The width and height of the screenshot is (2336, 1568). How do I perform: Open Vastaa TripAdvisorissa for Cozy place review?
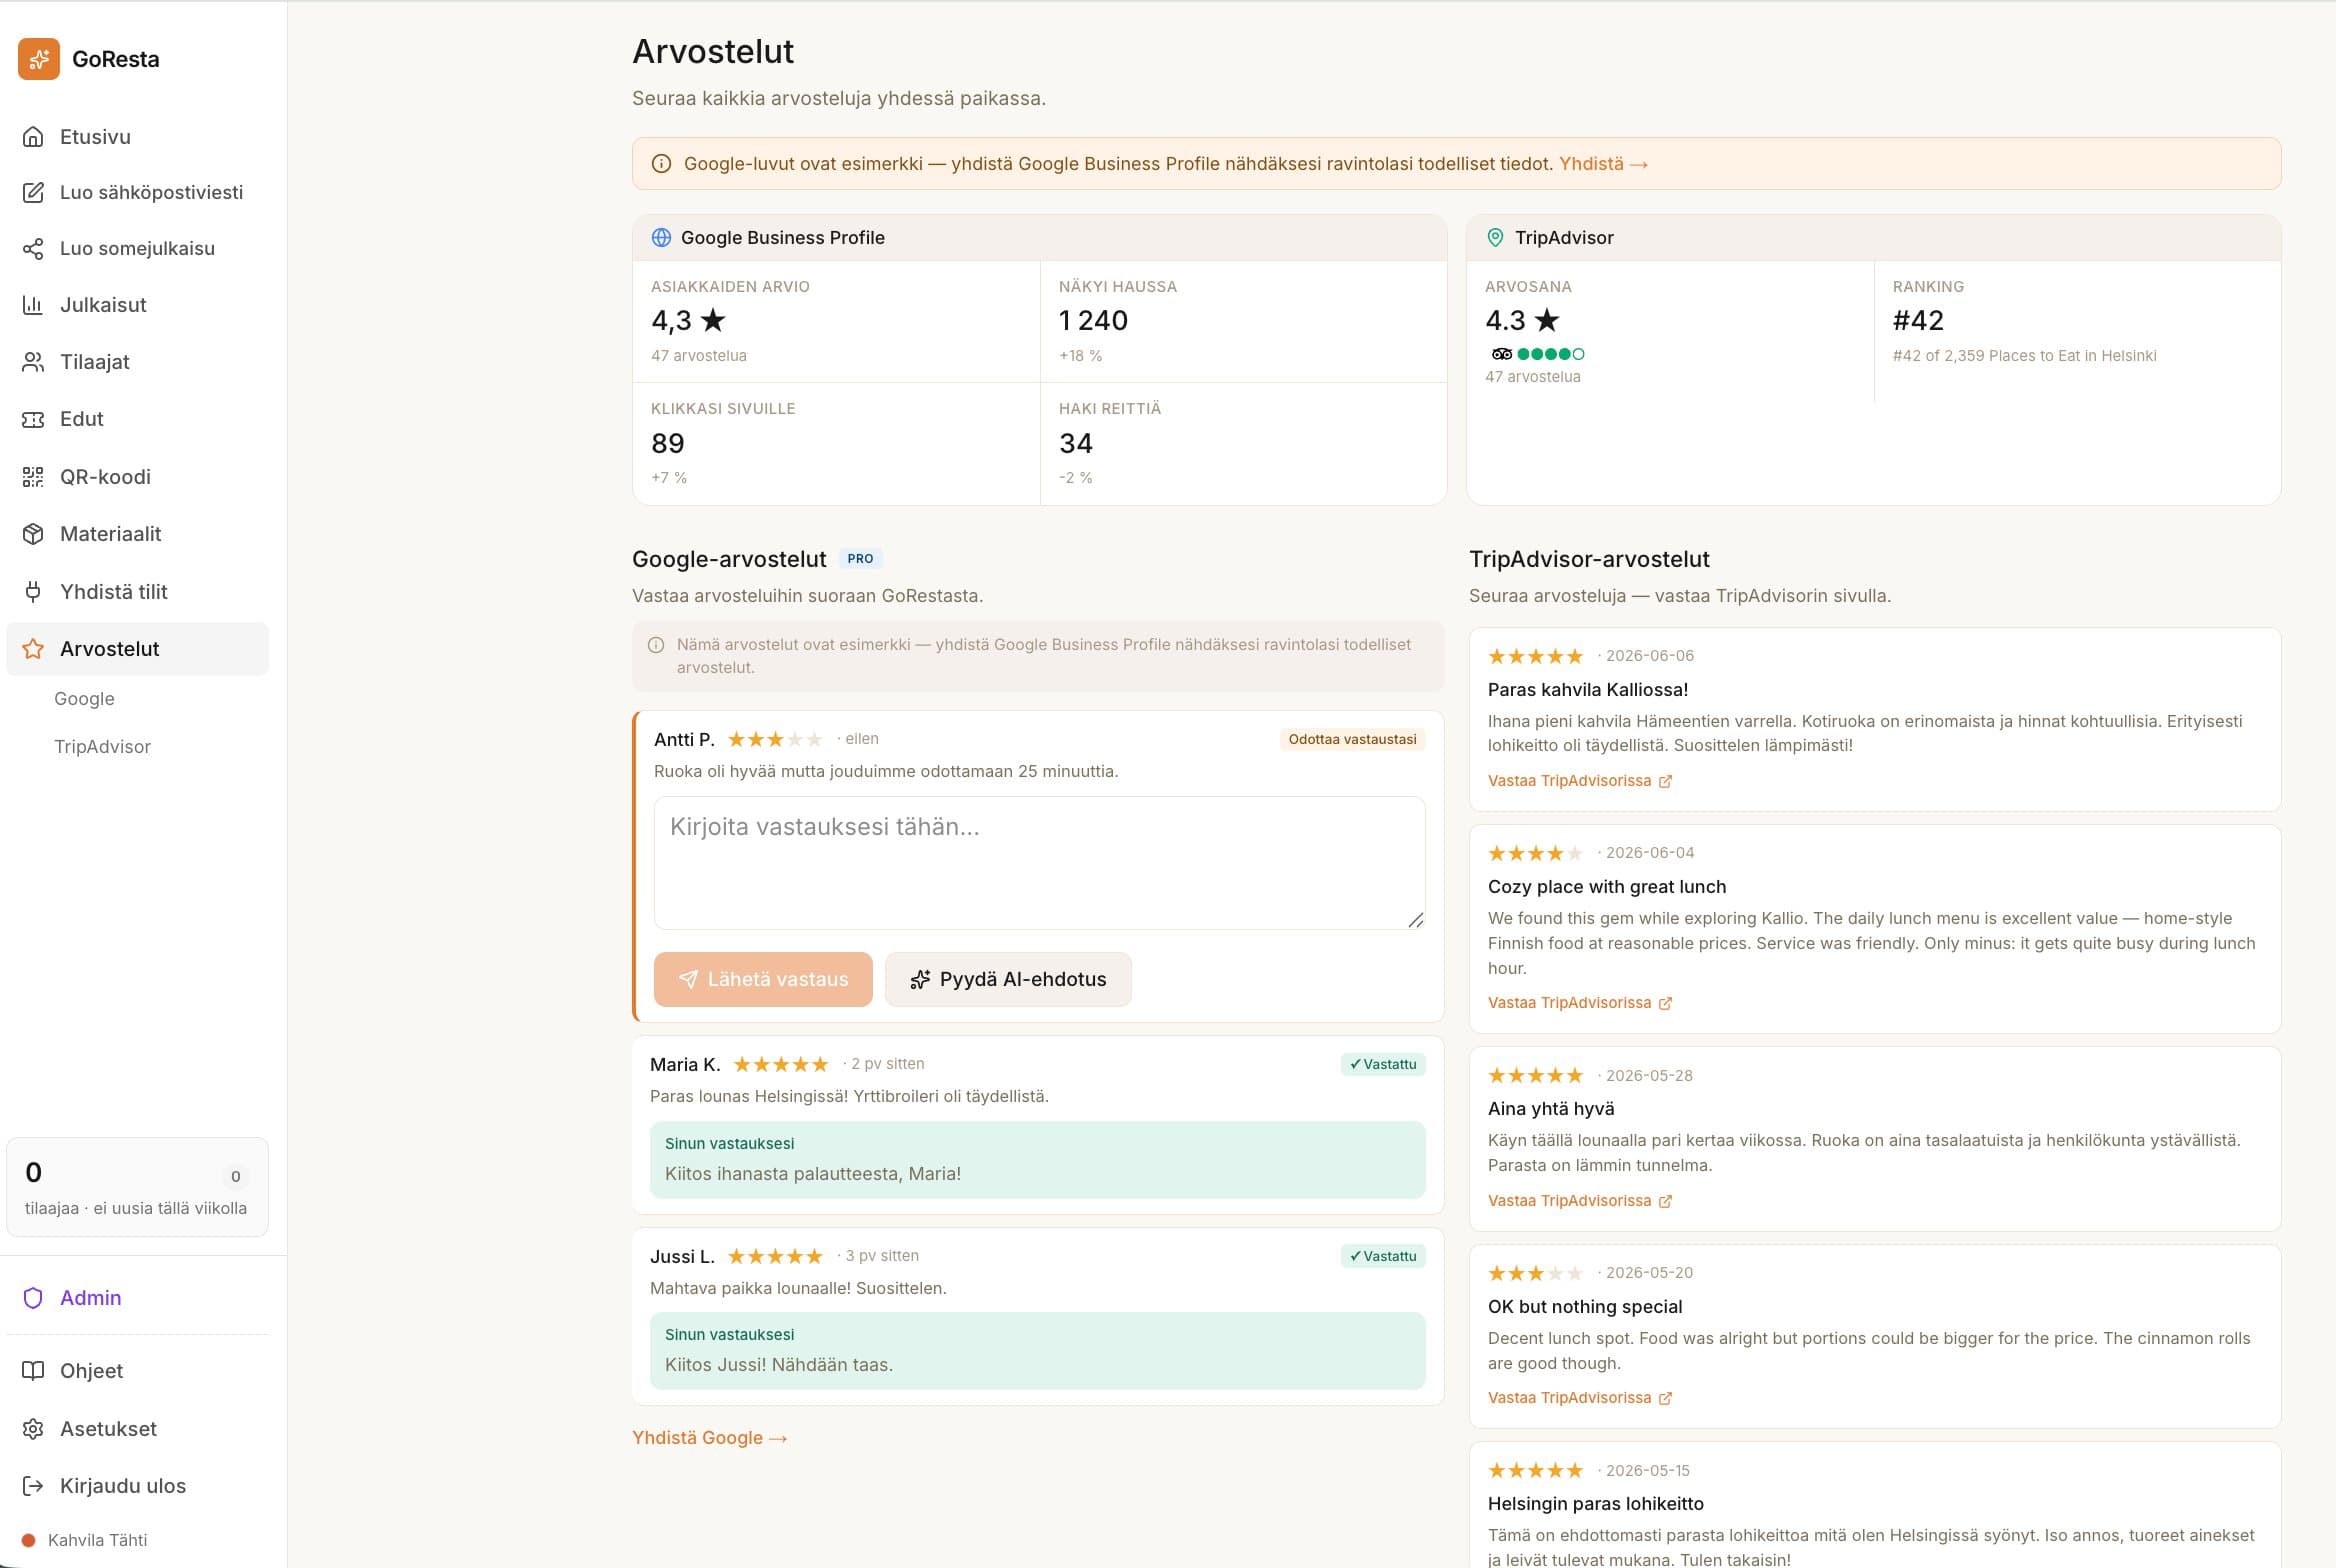click(1579, 1003)
